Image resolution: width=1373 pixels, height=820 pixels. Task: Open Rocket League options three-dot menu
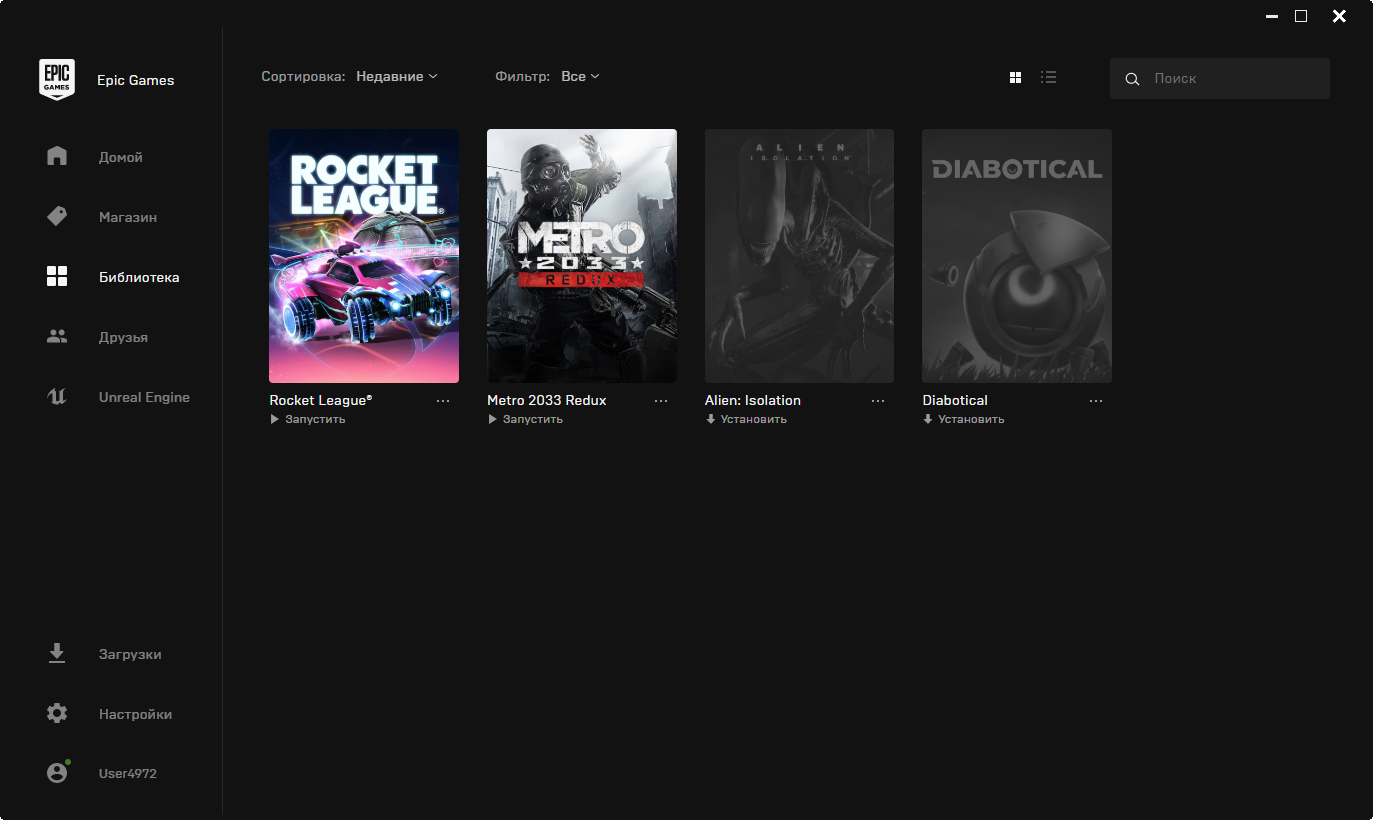[443, 401]
